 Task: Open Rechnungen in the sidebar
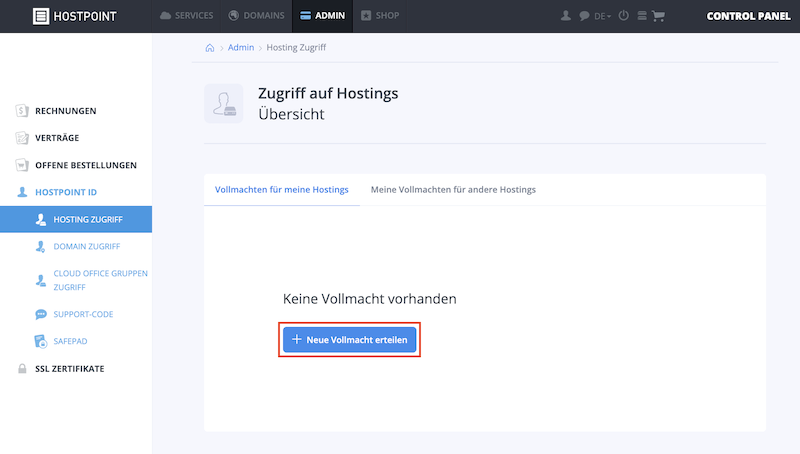coord(65,111)
